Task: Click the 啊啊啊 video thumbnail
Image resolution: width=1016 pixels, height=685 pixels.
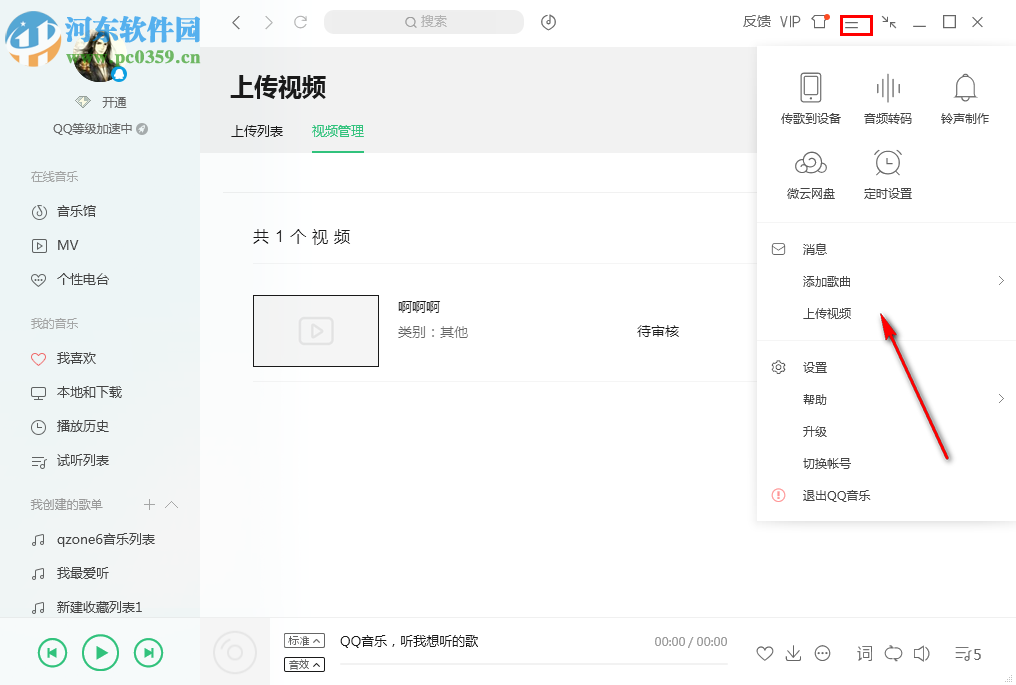Action: pos(316,331)
